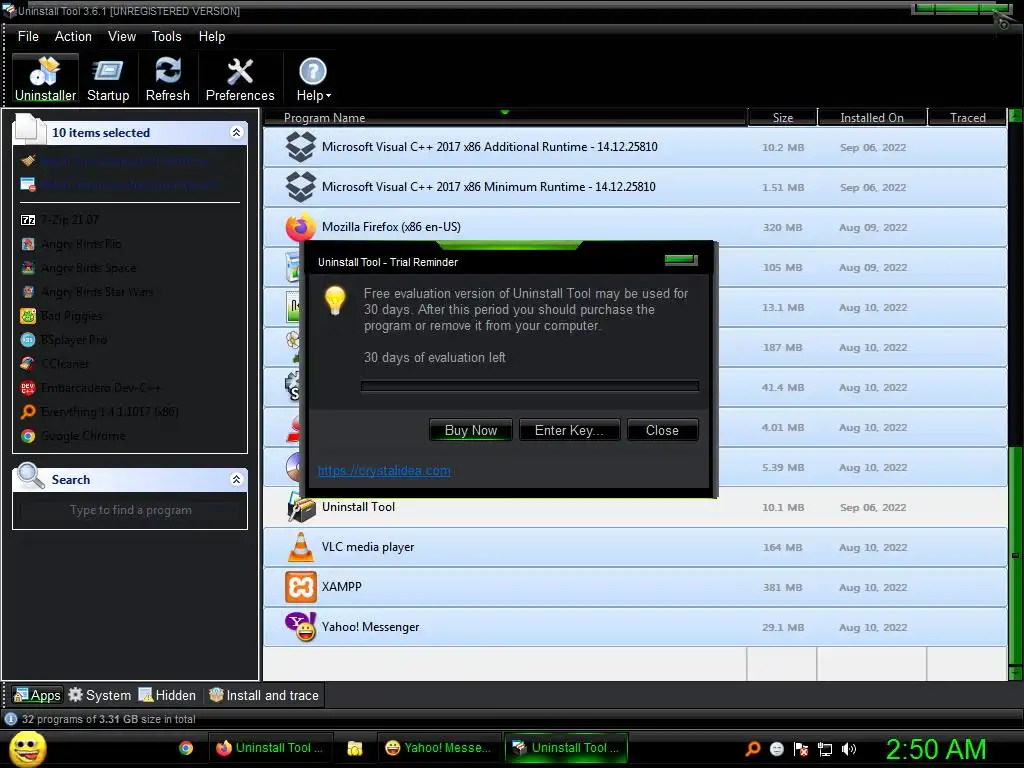This screenshot has width=1024, height=768.
Task: Click the batch uninstall broom icon
Action: pyautogui.click(x=27, y=161)
